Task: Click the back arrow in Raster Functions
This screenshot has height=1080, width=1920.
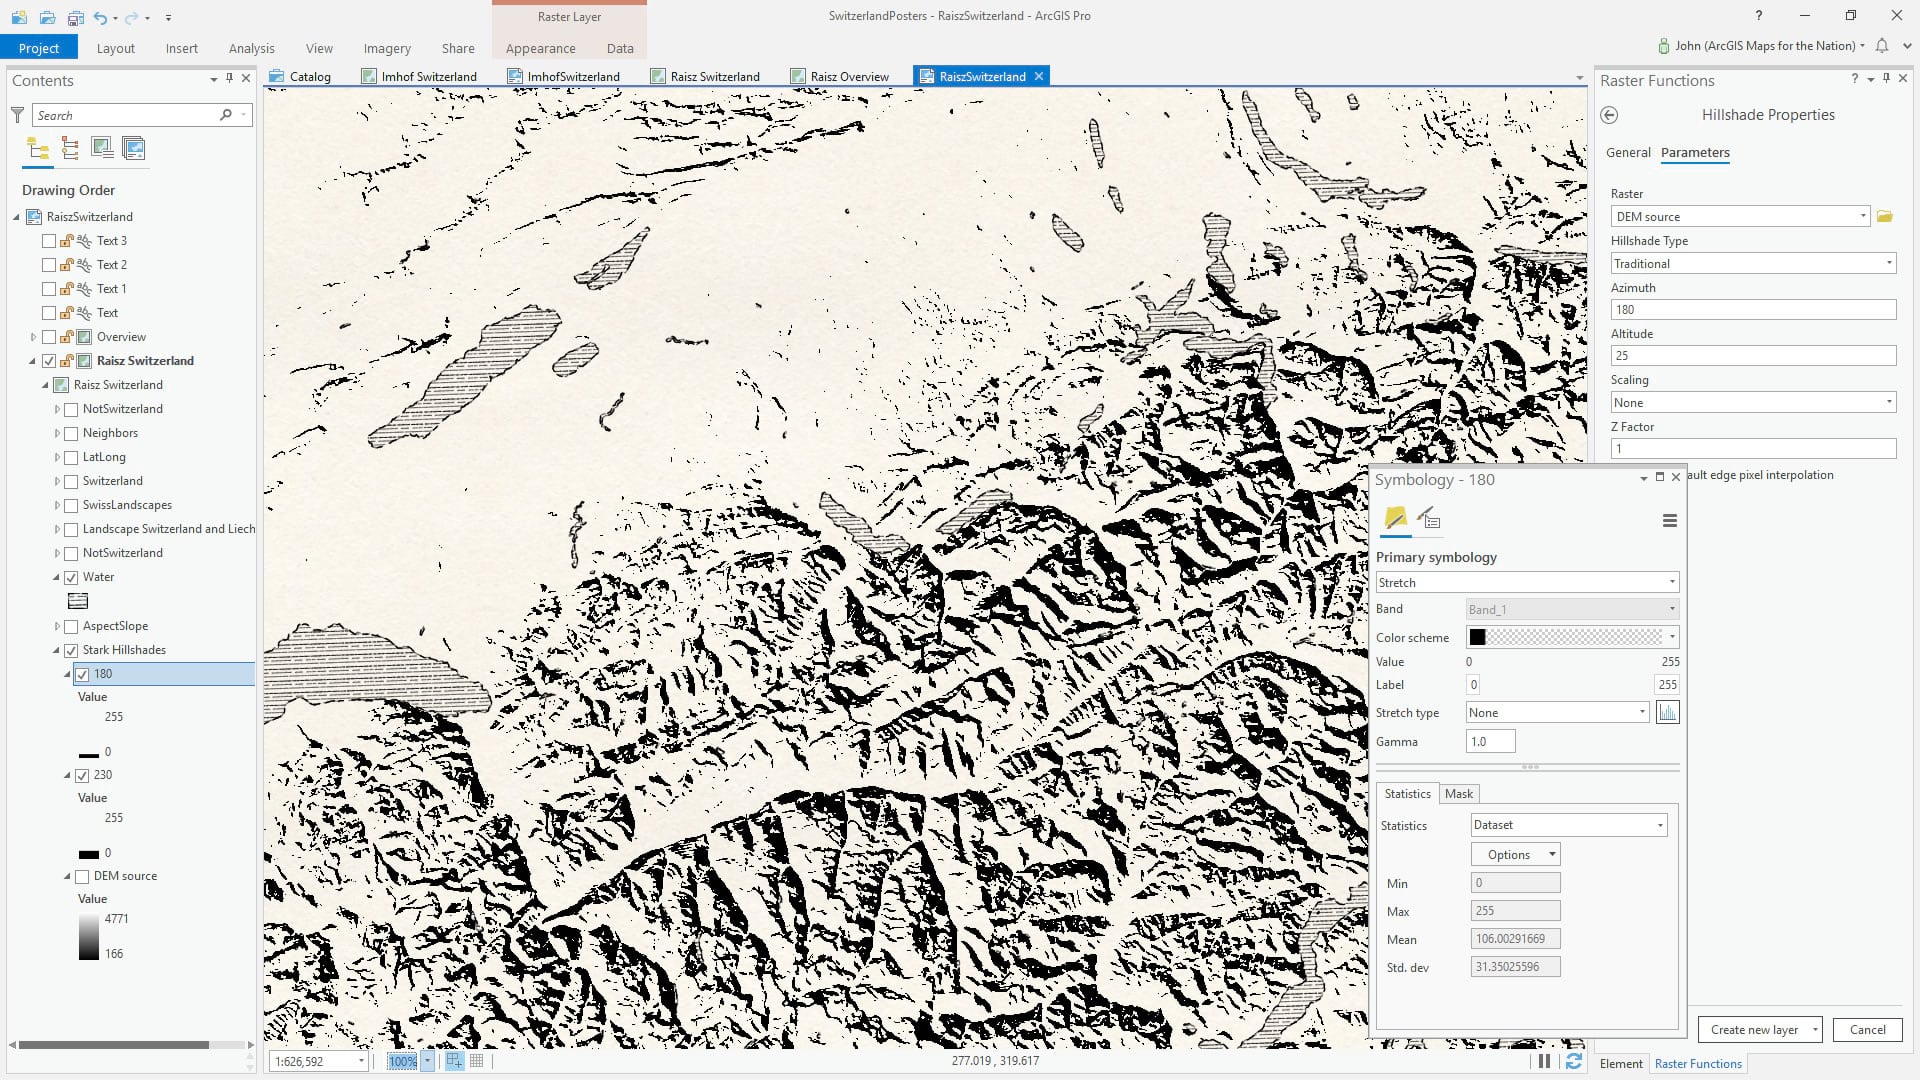Action: pos(1609,115)
